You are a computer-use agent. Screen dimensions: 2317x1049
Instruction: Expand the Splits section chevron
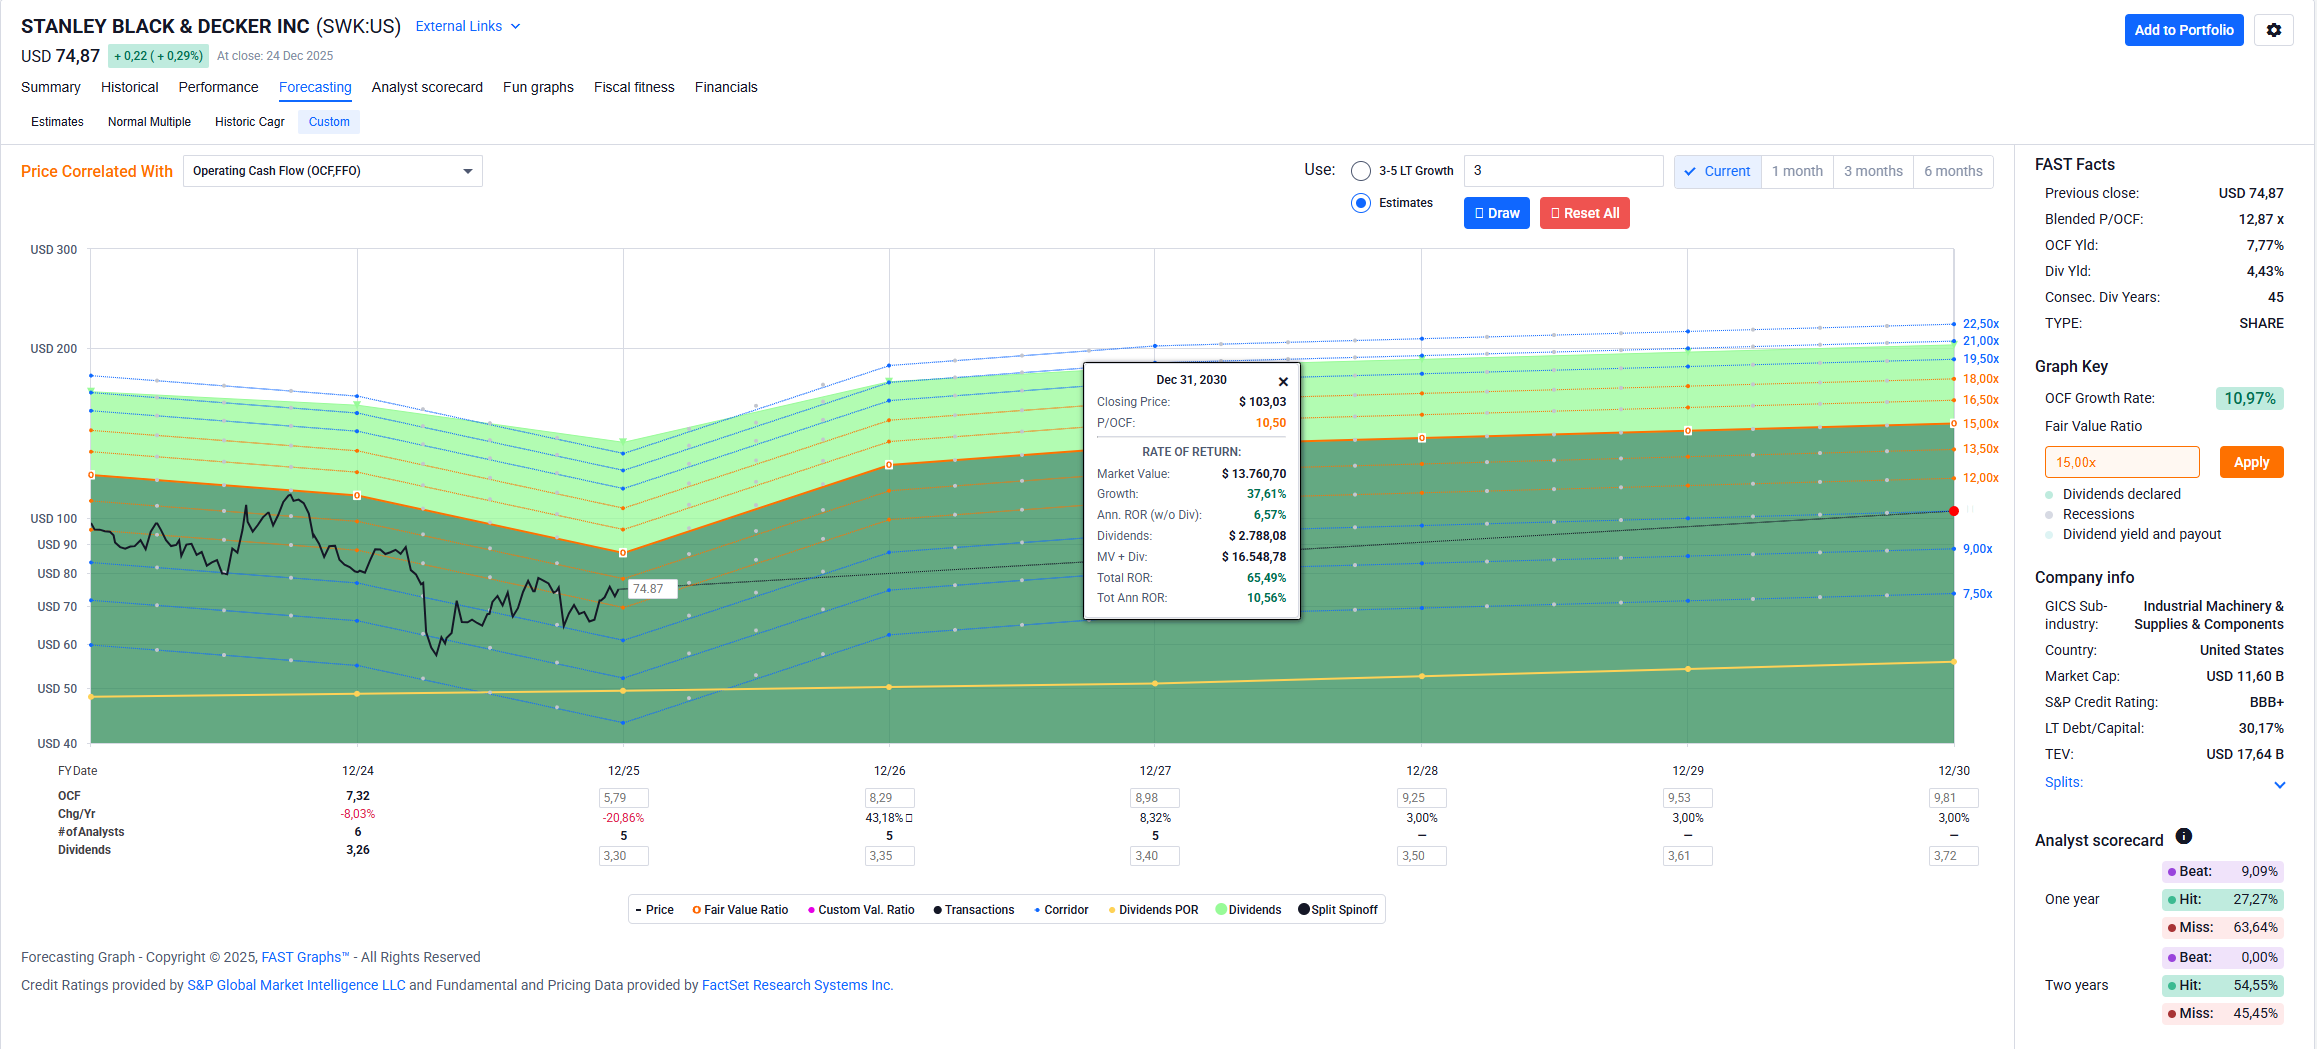[2279, 785]
